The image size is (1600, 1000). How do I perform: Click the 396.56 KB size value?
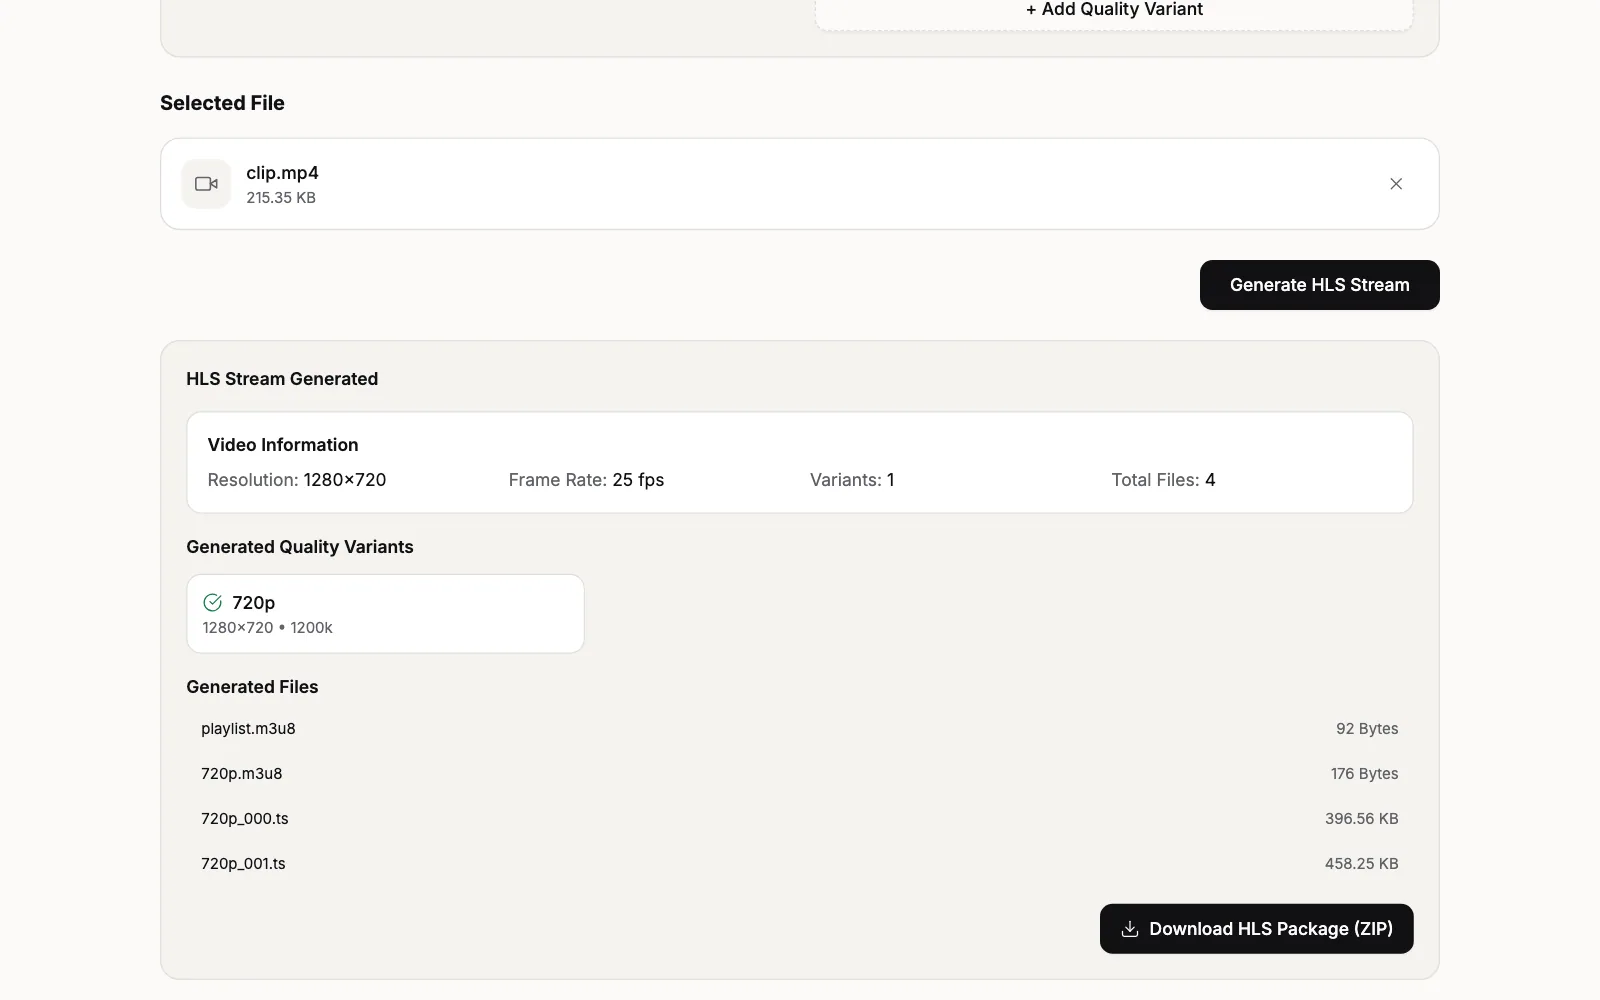pos(1361,819)
